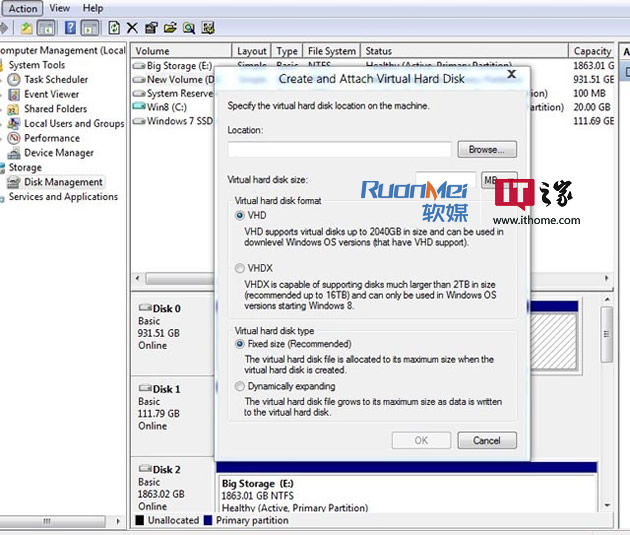Sort by the Volume column header
Image resolution: width=630 pixels, height=535 pixels.
click(x=181, y=51)
